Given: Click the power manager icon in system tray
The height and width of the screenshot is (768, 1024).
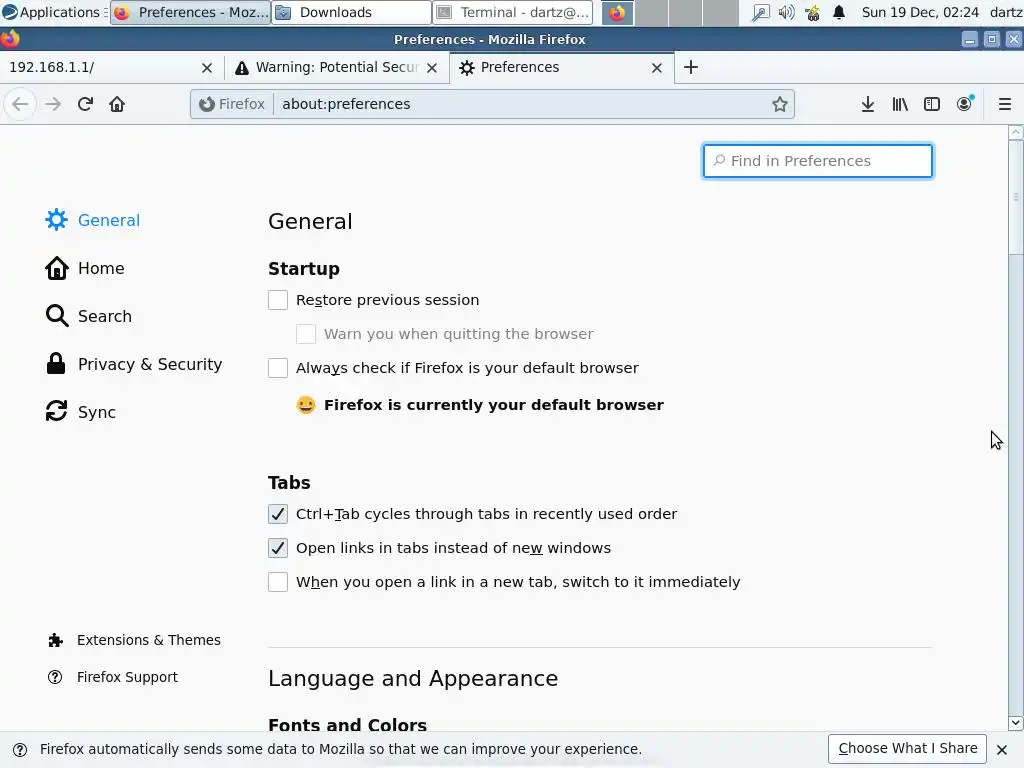Looking at the screenshot, I should pos(812,12).
